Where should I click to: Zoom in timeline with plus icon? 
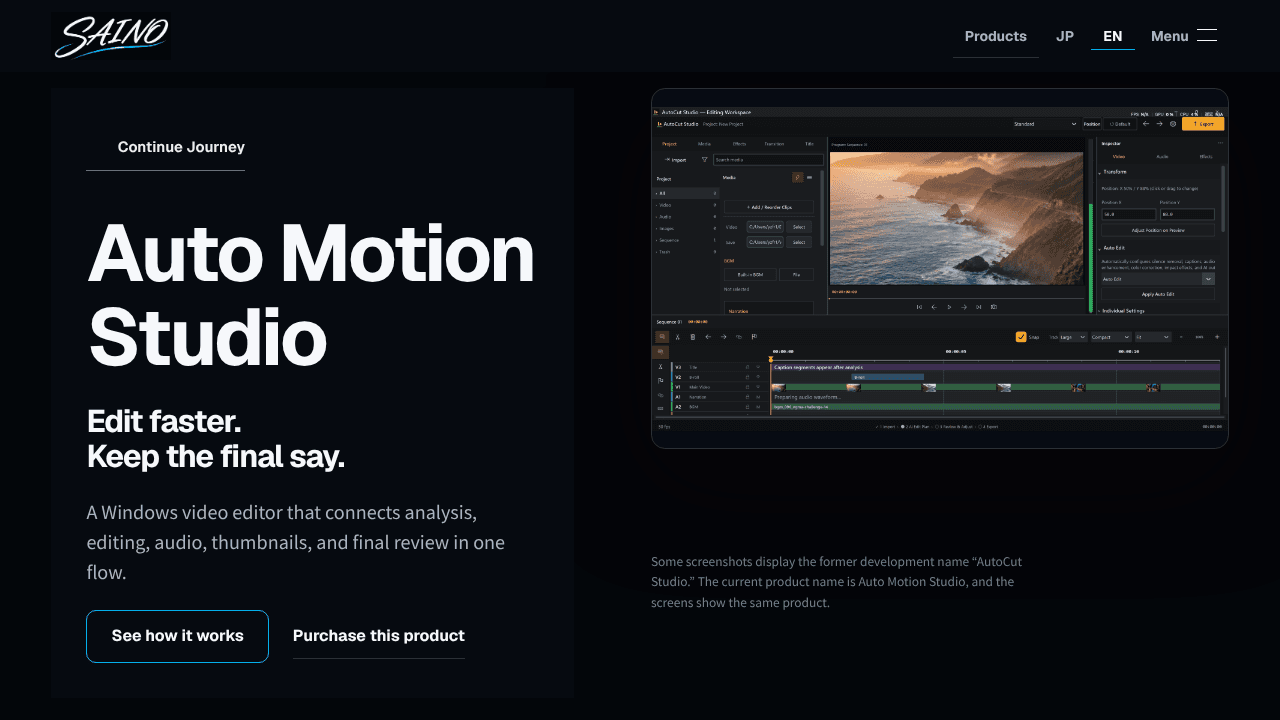[1217, 337]
